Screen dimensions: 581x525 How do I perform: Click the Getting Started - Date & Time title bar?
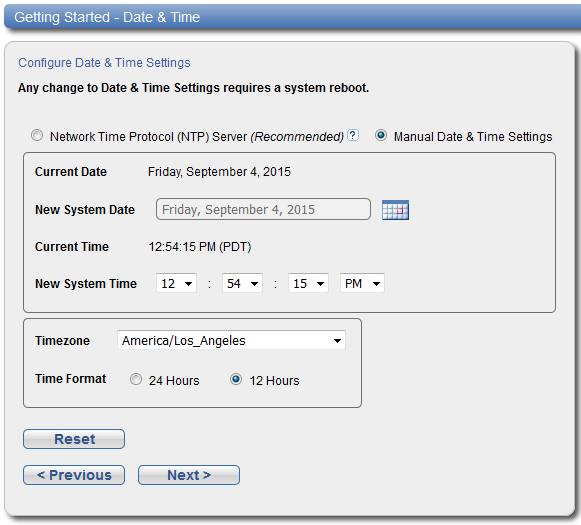point(292,17)
